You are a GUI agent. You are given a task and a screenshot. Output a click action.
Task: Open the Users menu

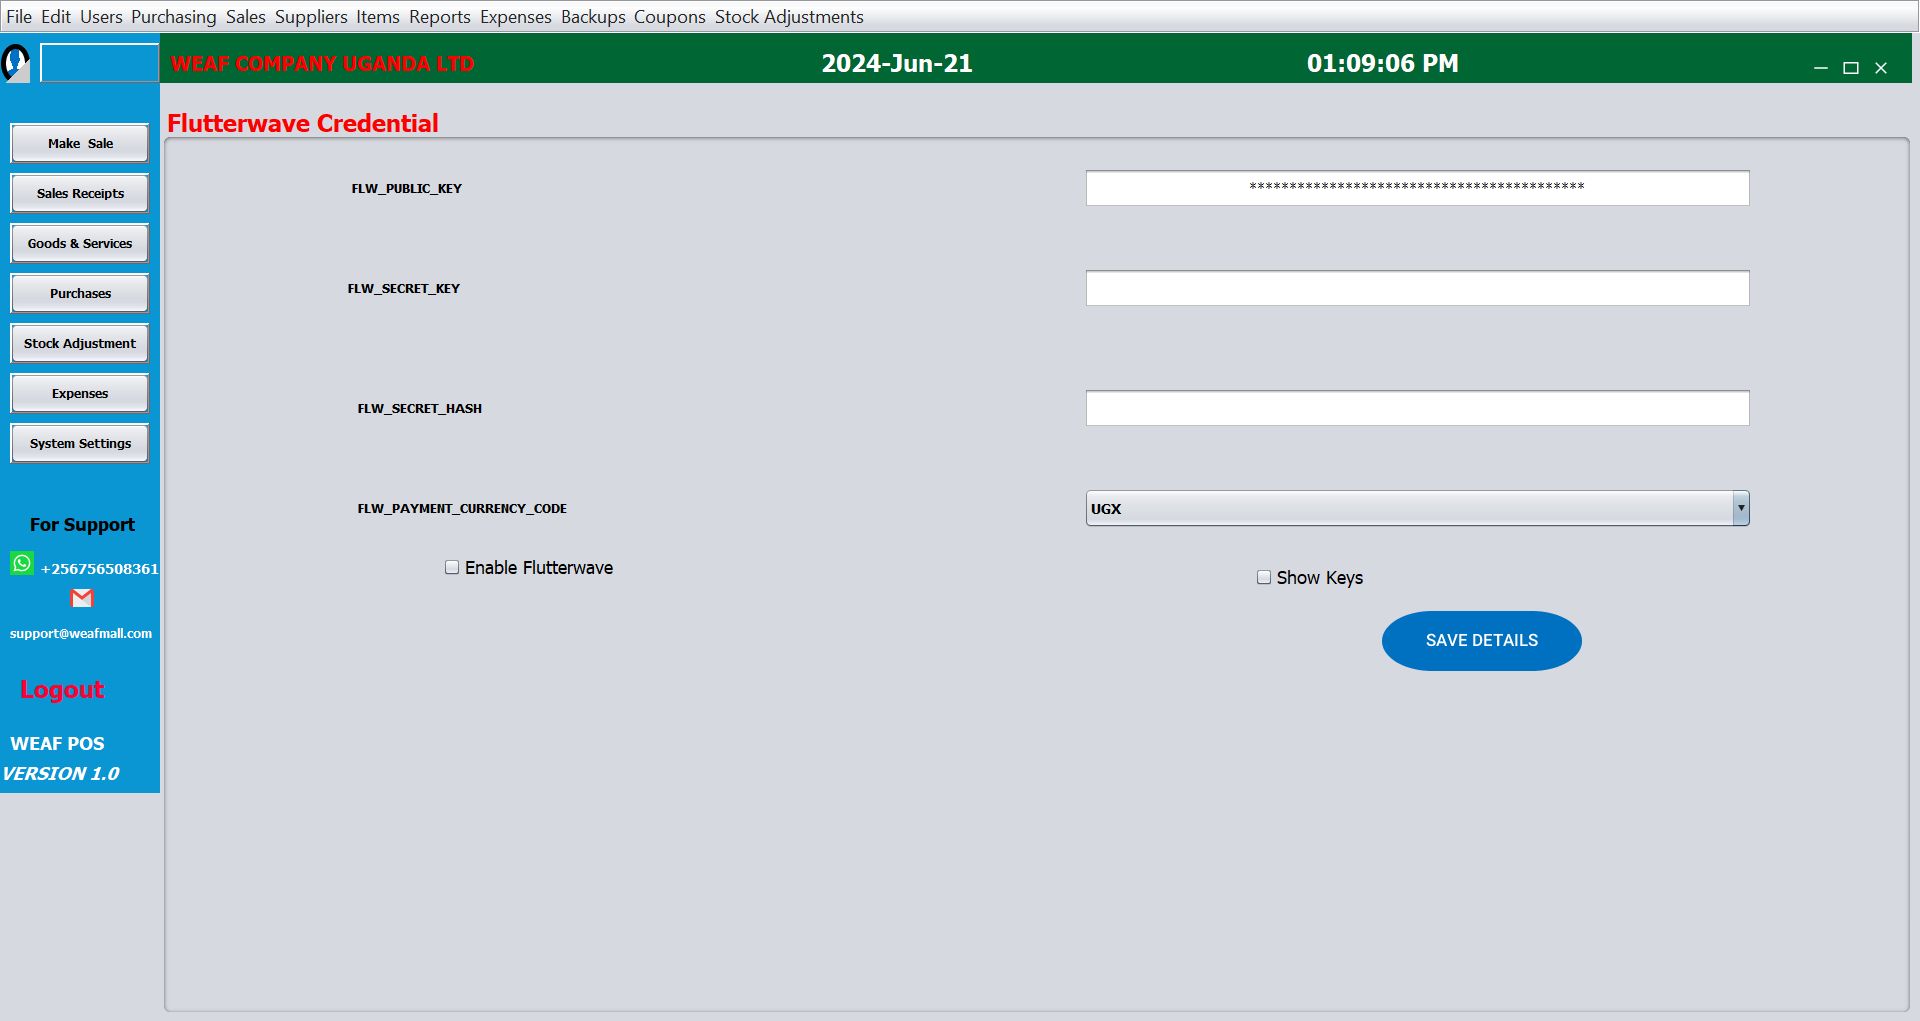[x=101, y=17]
